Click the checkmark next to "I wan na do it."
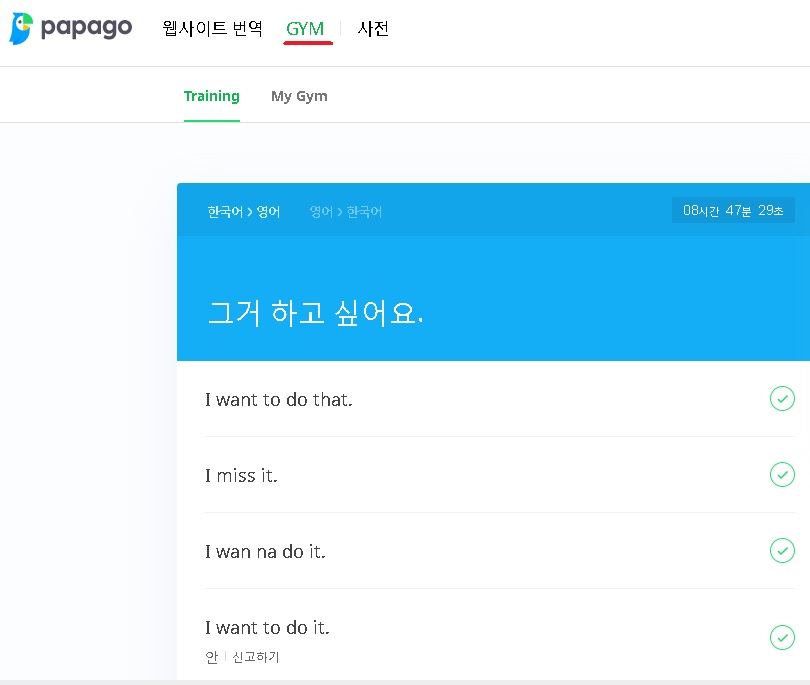The image size is (810, 685). pos(783,551)
